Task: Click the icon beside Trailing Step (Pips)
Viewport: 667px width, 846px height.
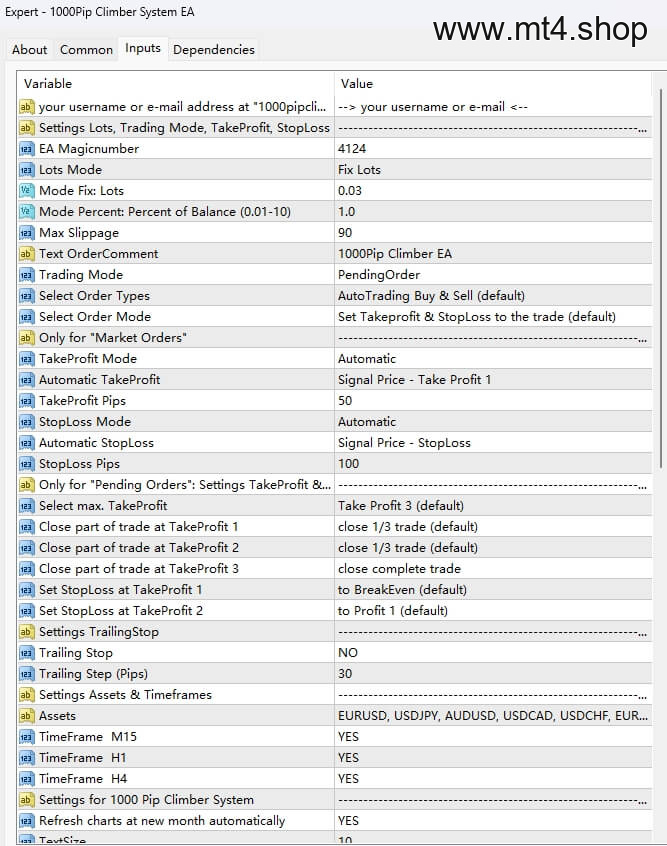Action: (x=26, y=674)
